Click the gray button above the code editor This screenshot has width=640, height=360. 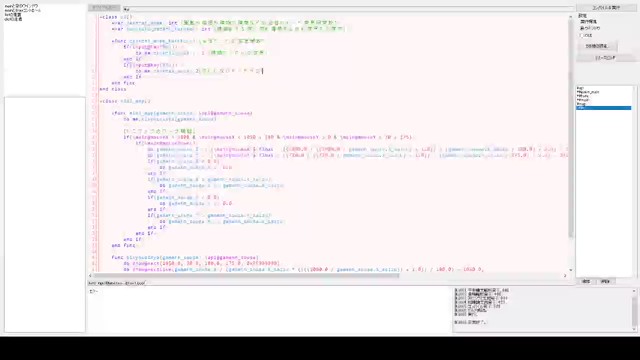[x=104, y=8]
